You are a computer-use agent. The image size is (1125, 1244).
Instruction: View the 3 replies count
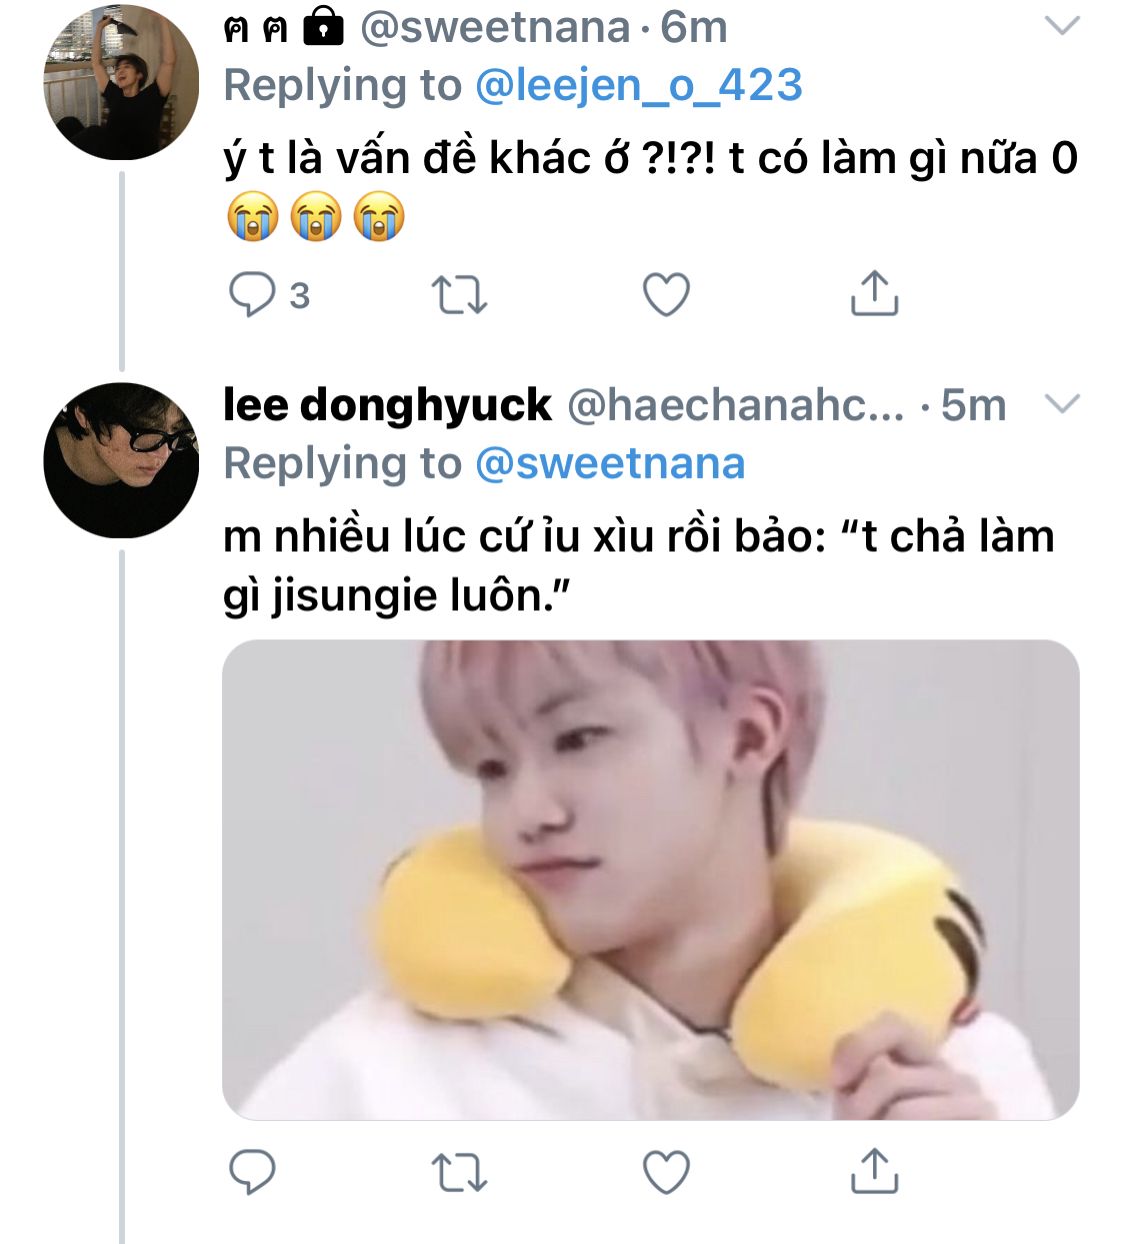coord(299,296)
